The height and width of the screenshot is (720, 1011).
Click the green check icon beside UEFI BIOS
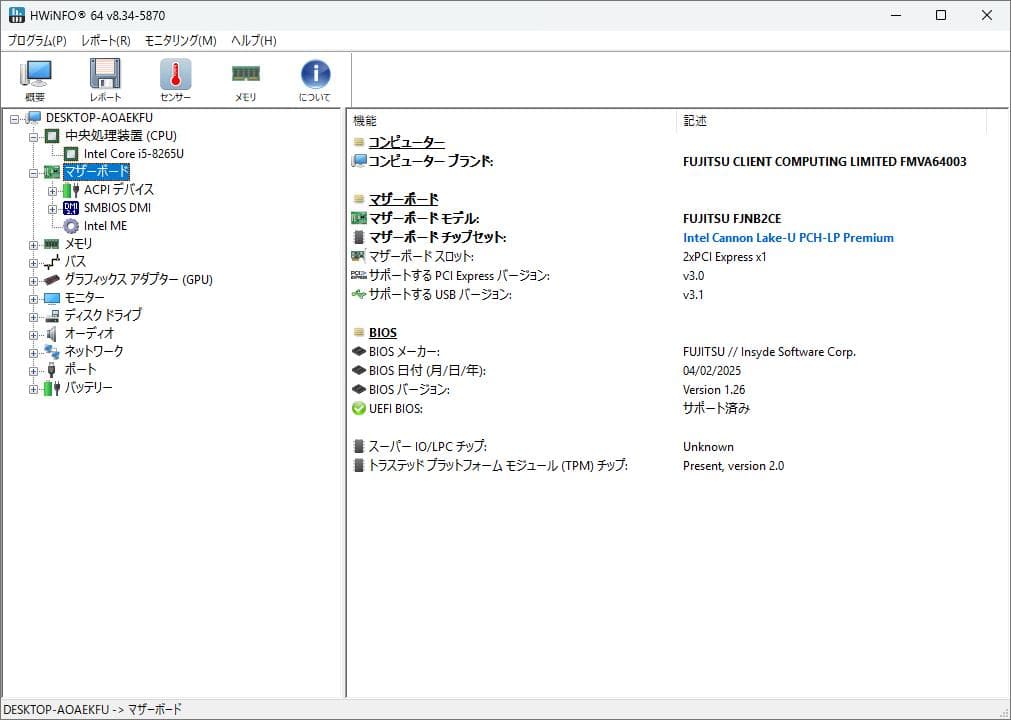(x=358, y=409)
